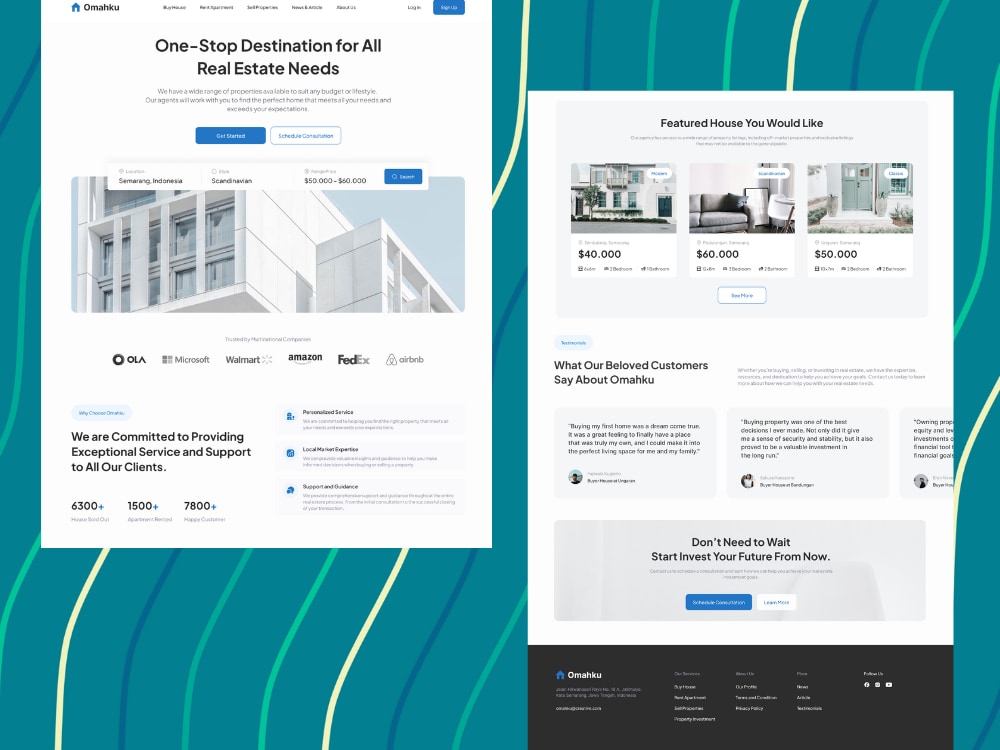
Task: Click the Sign Up button
Action: click(x=449, y=8)
